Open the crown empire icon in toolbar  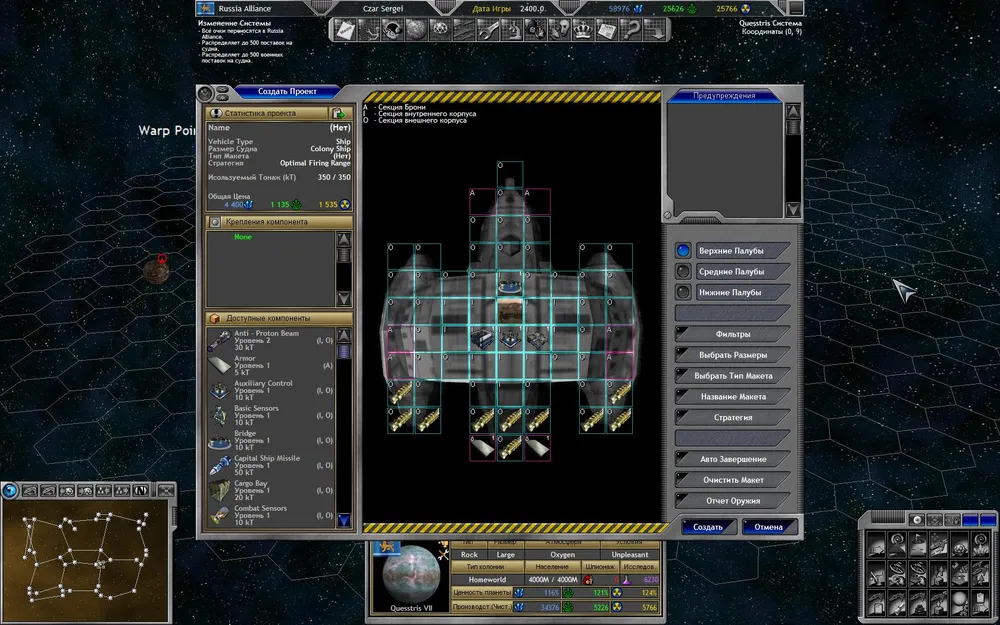pyautogui.click(x=582, y=30)
